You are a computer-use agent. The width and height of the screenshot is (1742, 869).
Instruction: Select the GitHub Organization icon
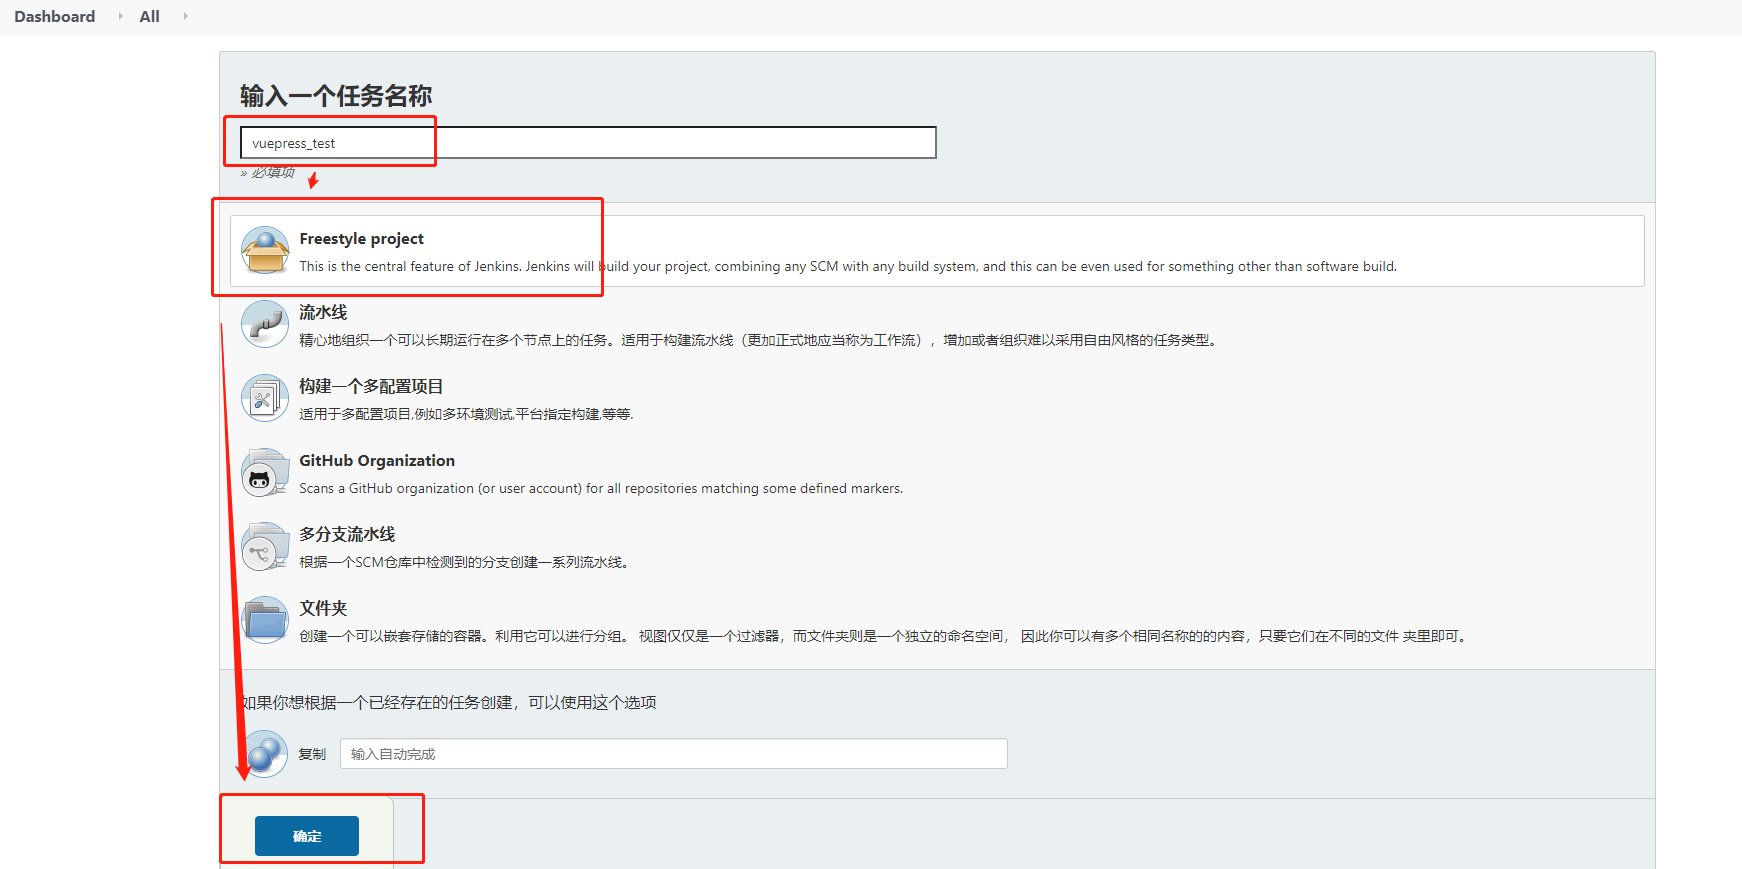[x=265, y=473]
